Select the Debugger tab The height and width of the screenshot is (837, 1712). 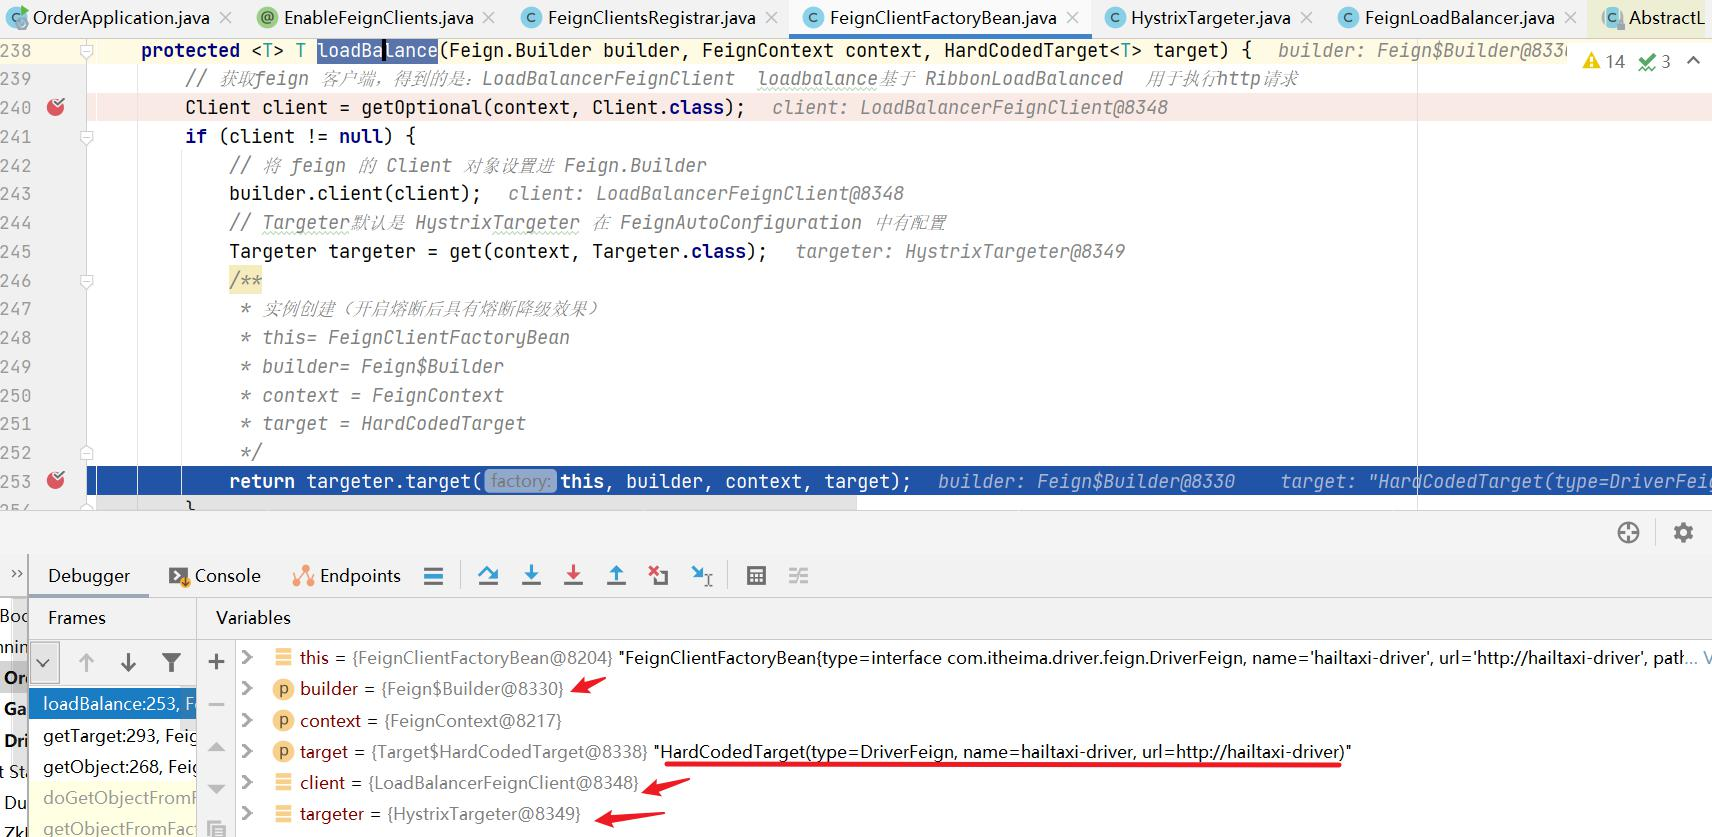(89, 575)
